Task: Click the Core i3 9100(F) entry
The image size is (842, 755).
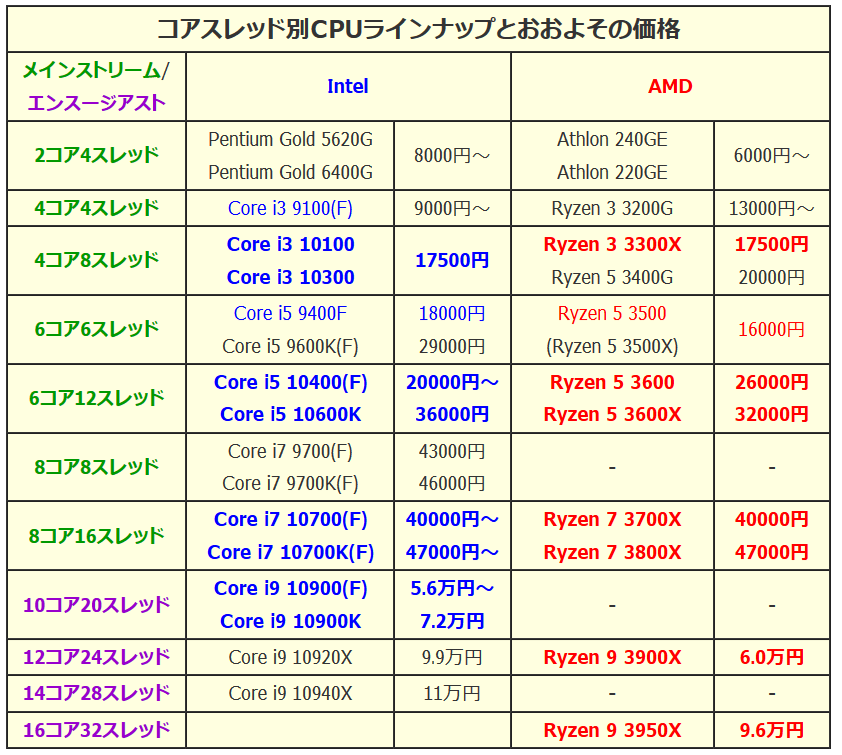Action: click(x=291, y=208)
